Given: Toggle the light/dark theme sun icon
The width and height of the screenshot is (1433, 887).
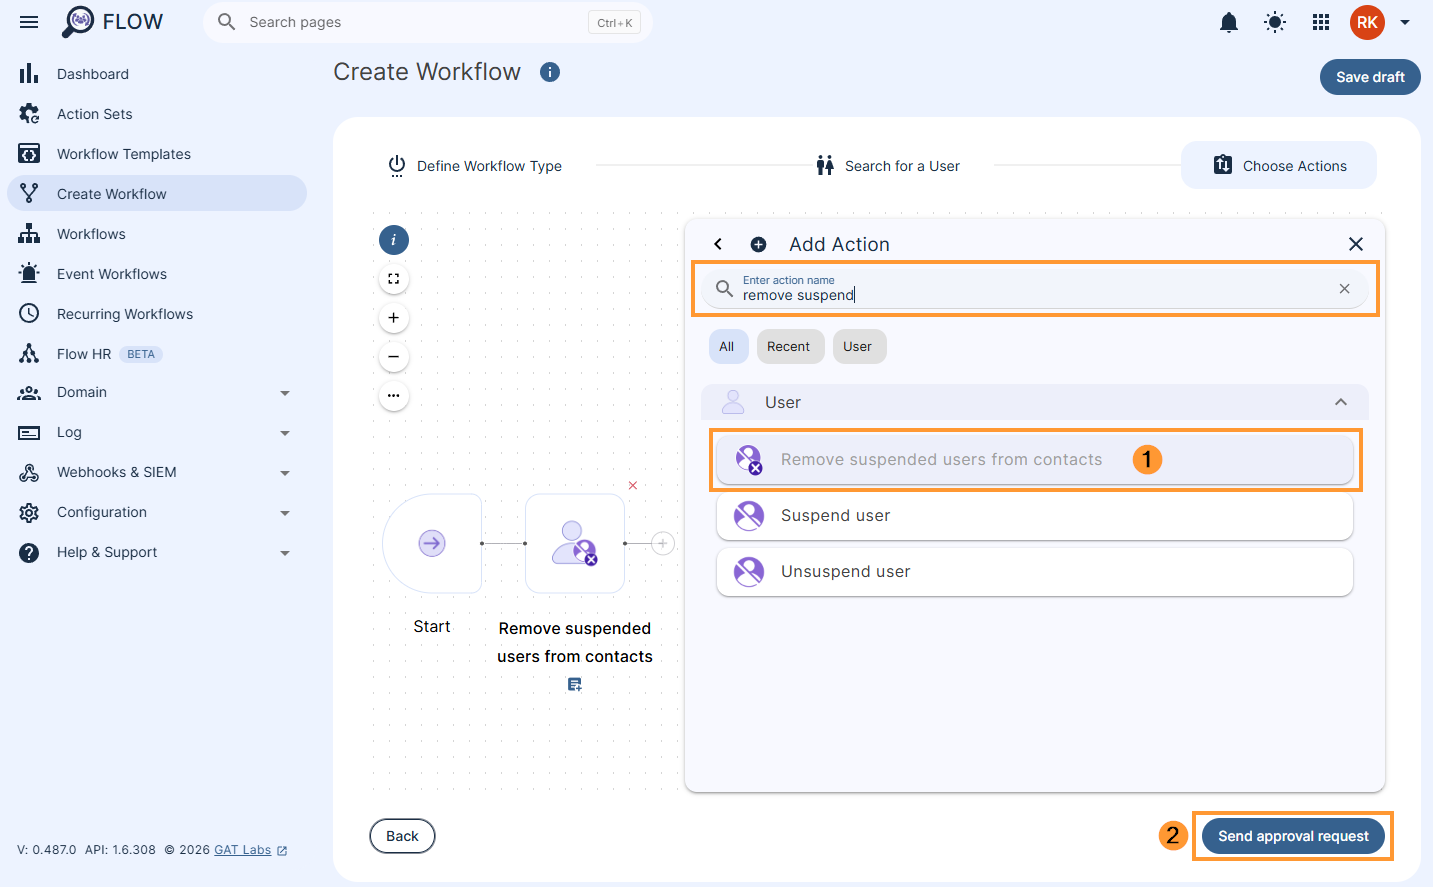Looking at the screenshot, I should (1275, 22).
